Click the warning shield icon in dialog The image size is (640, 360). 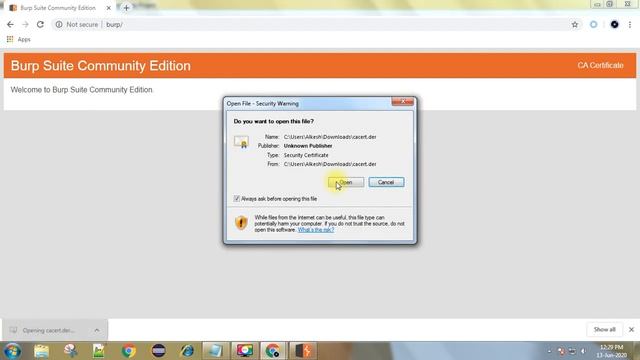[x=241, y=223]
